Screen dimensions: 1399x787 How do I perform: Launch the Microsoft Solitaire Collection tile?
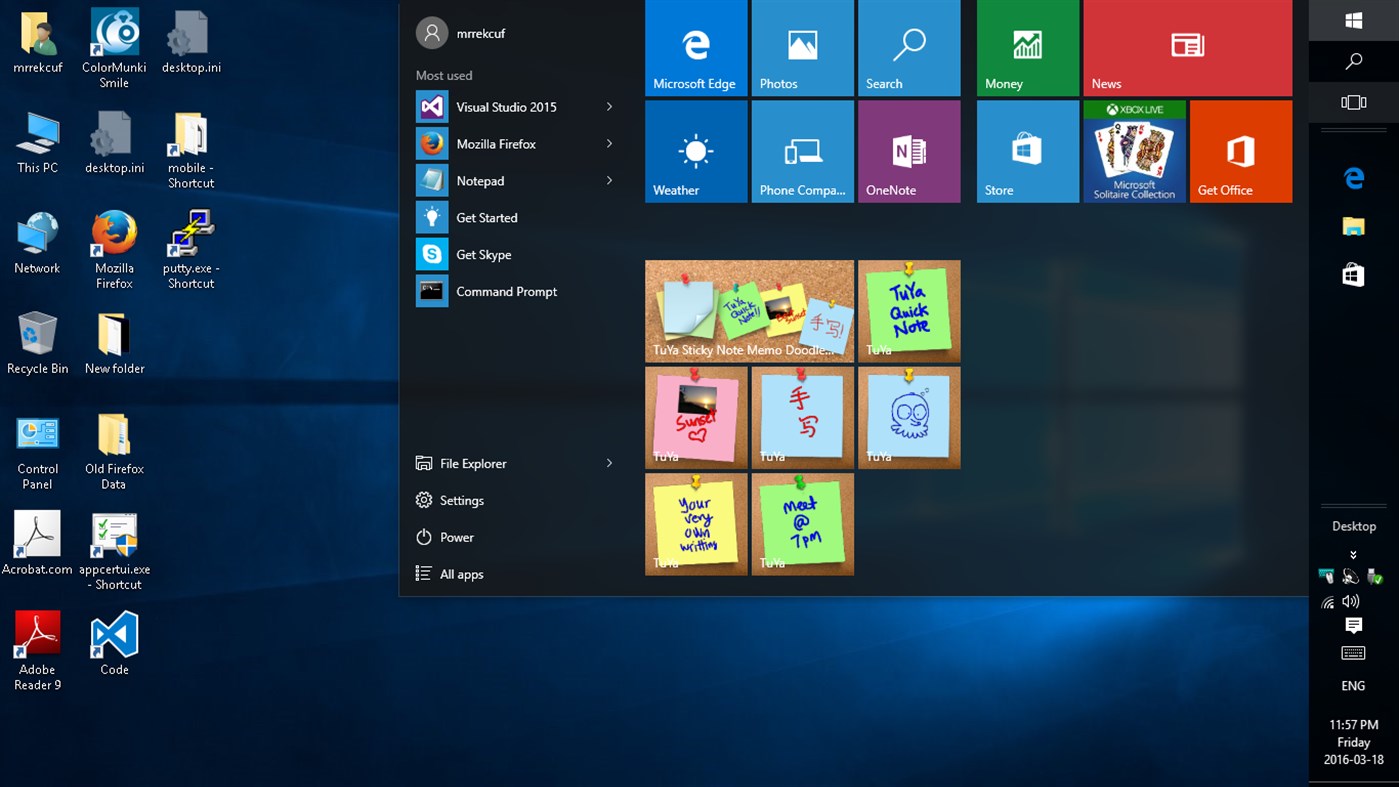point(1135,151)
